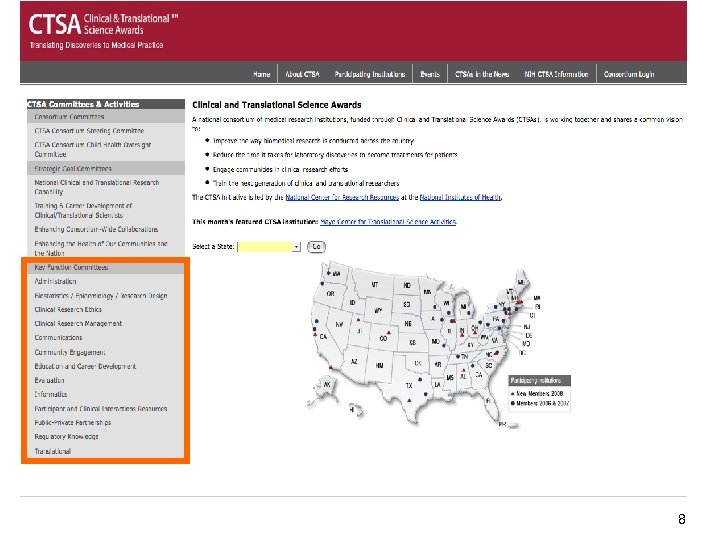Open Clinical Research Management
Viewport: 720px width, 540px height.
click(x=78, y=324)
